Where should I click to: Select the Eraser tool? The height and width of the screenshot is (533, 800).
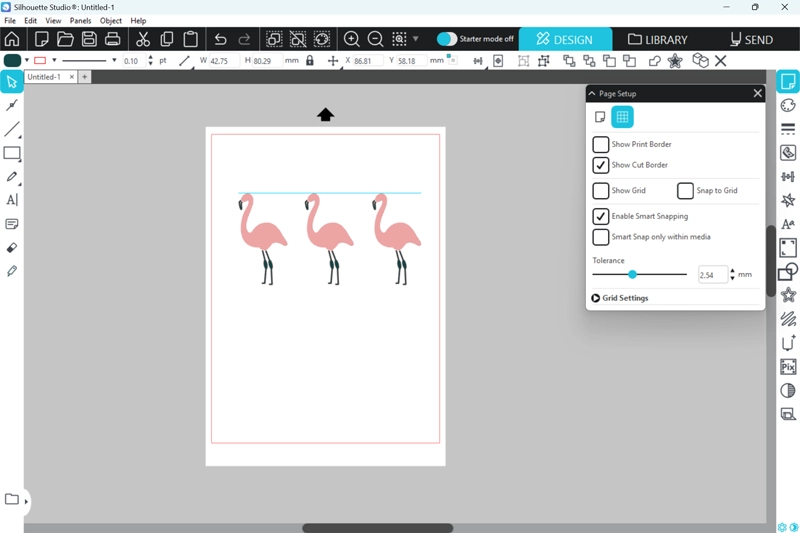coord(12,247)
